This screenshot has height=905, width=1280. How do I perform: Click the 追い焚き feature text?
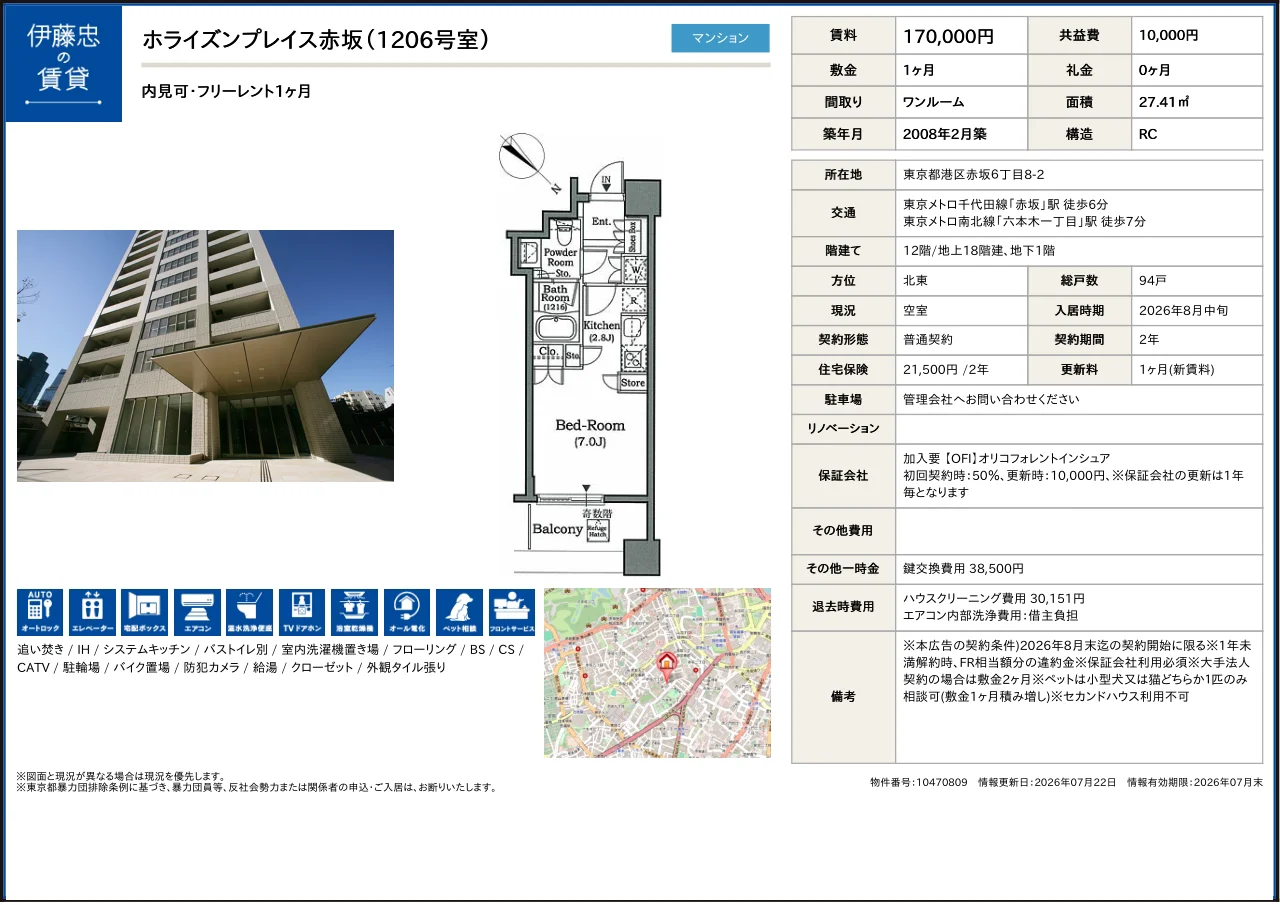point(40,650)
